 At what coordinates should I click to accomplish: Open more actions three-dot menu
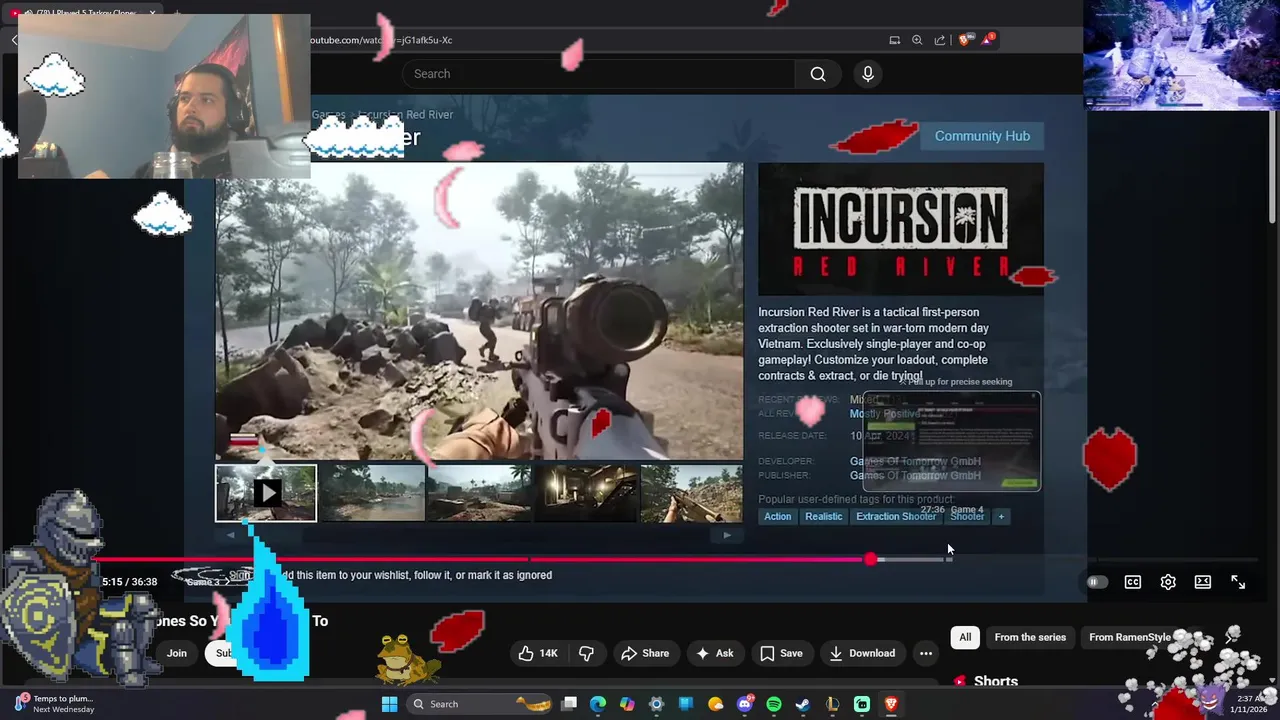(926, 653)
